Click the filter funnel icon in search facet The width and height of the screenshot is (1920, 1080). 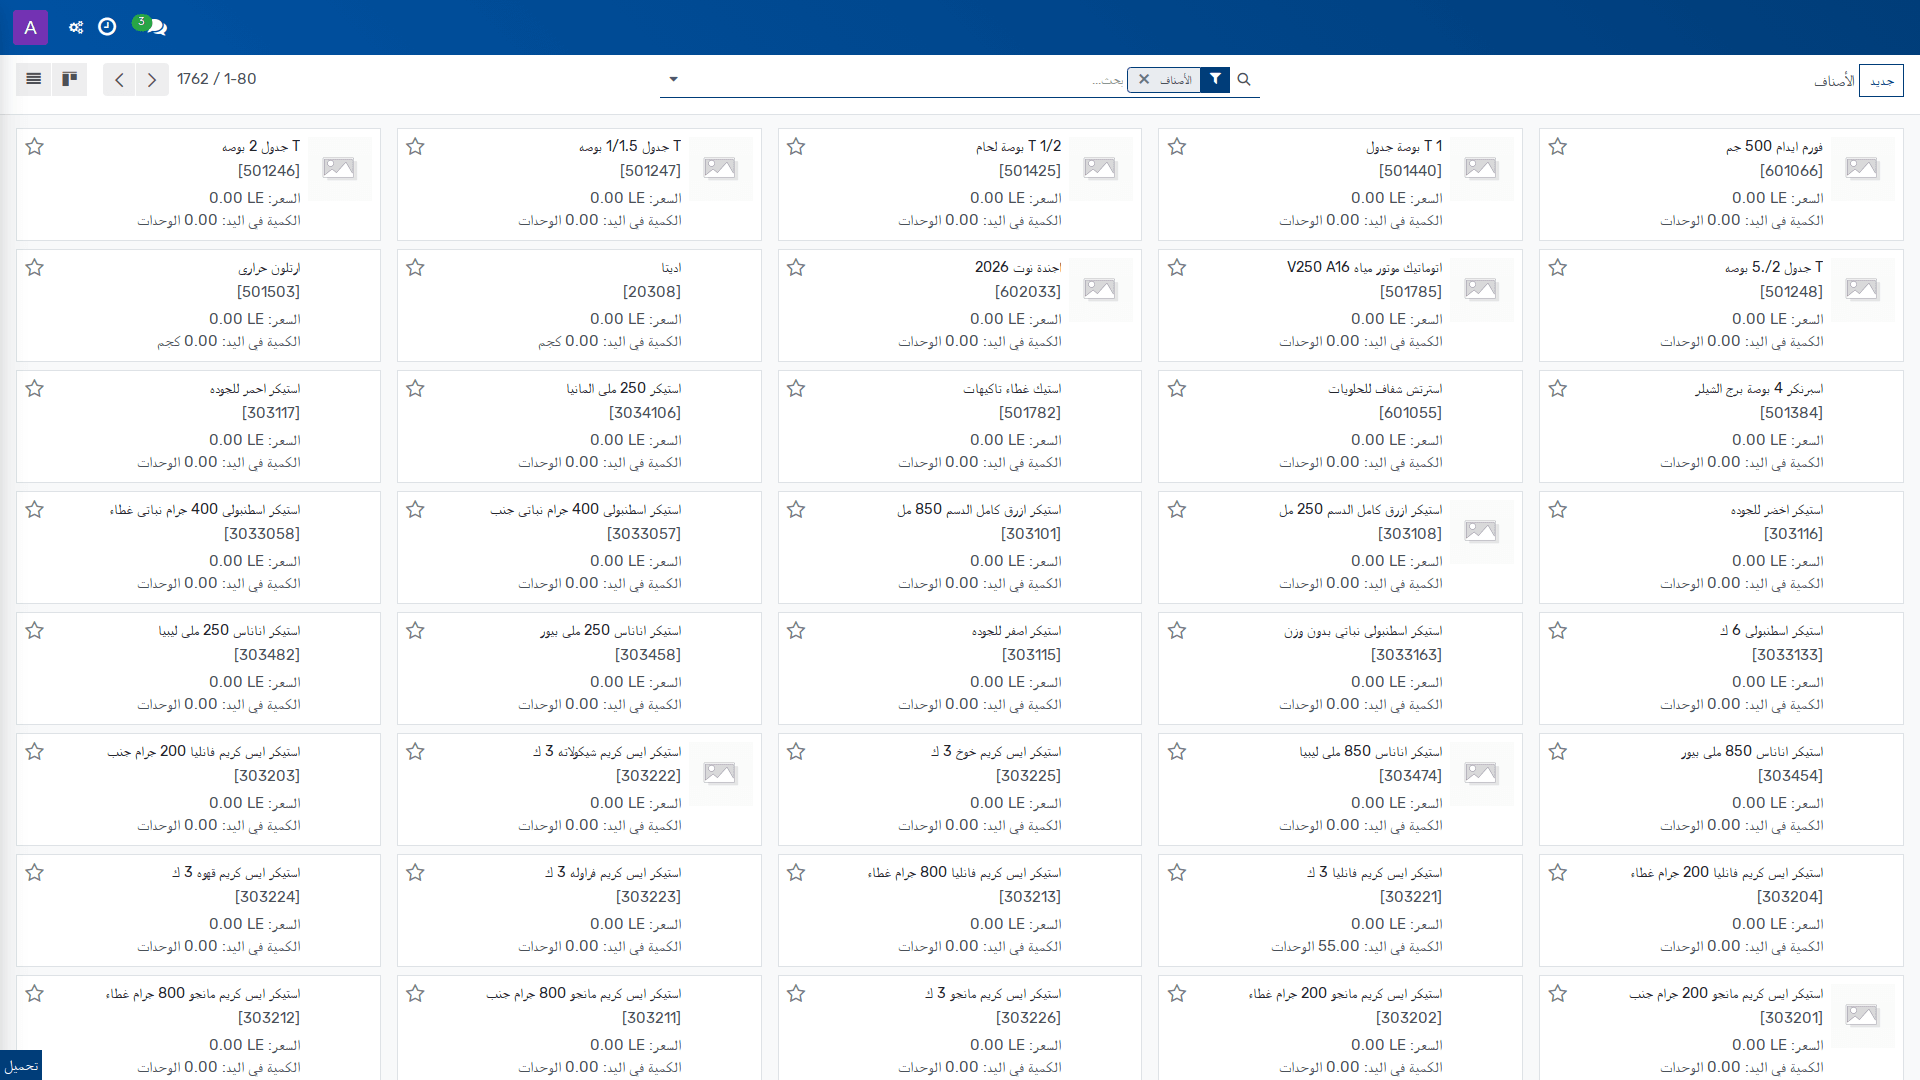click(1215, 79)
